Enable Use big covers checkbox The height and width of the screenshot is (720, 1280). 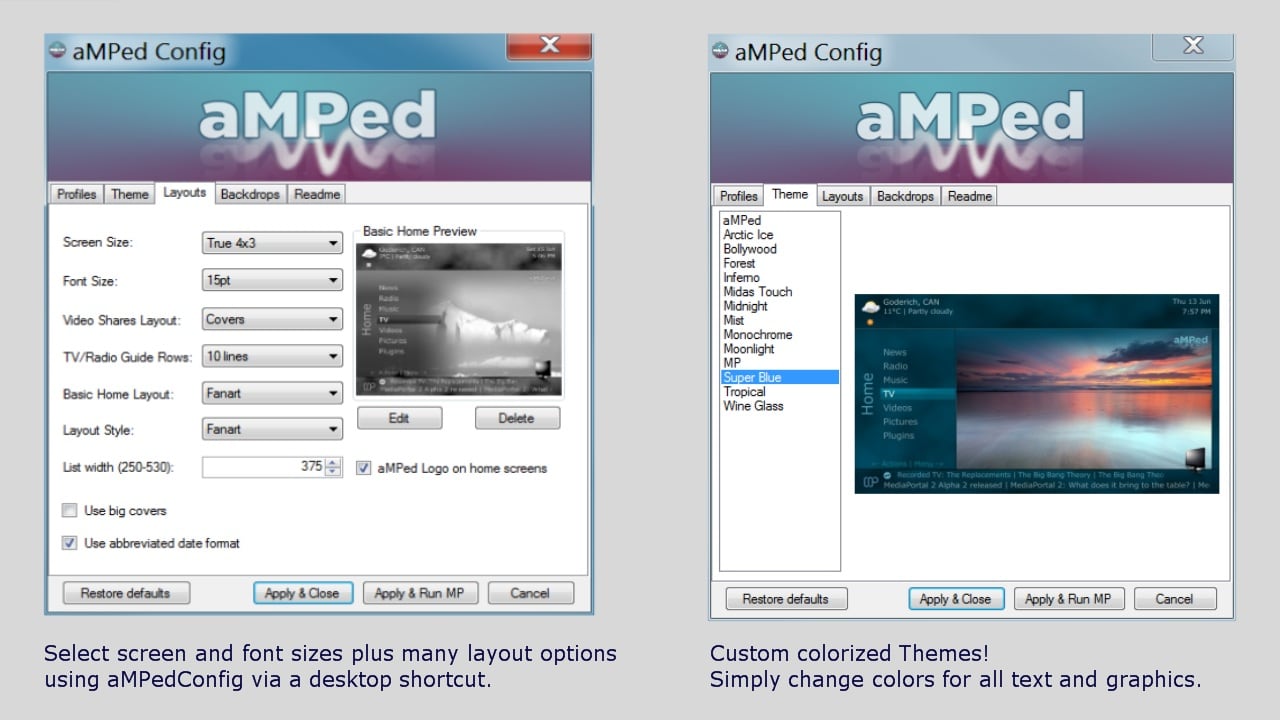click(69, 511)
